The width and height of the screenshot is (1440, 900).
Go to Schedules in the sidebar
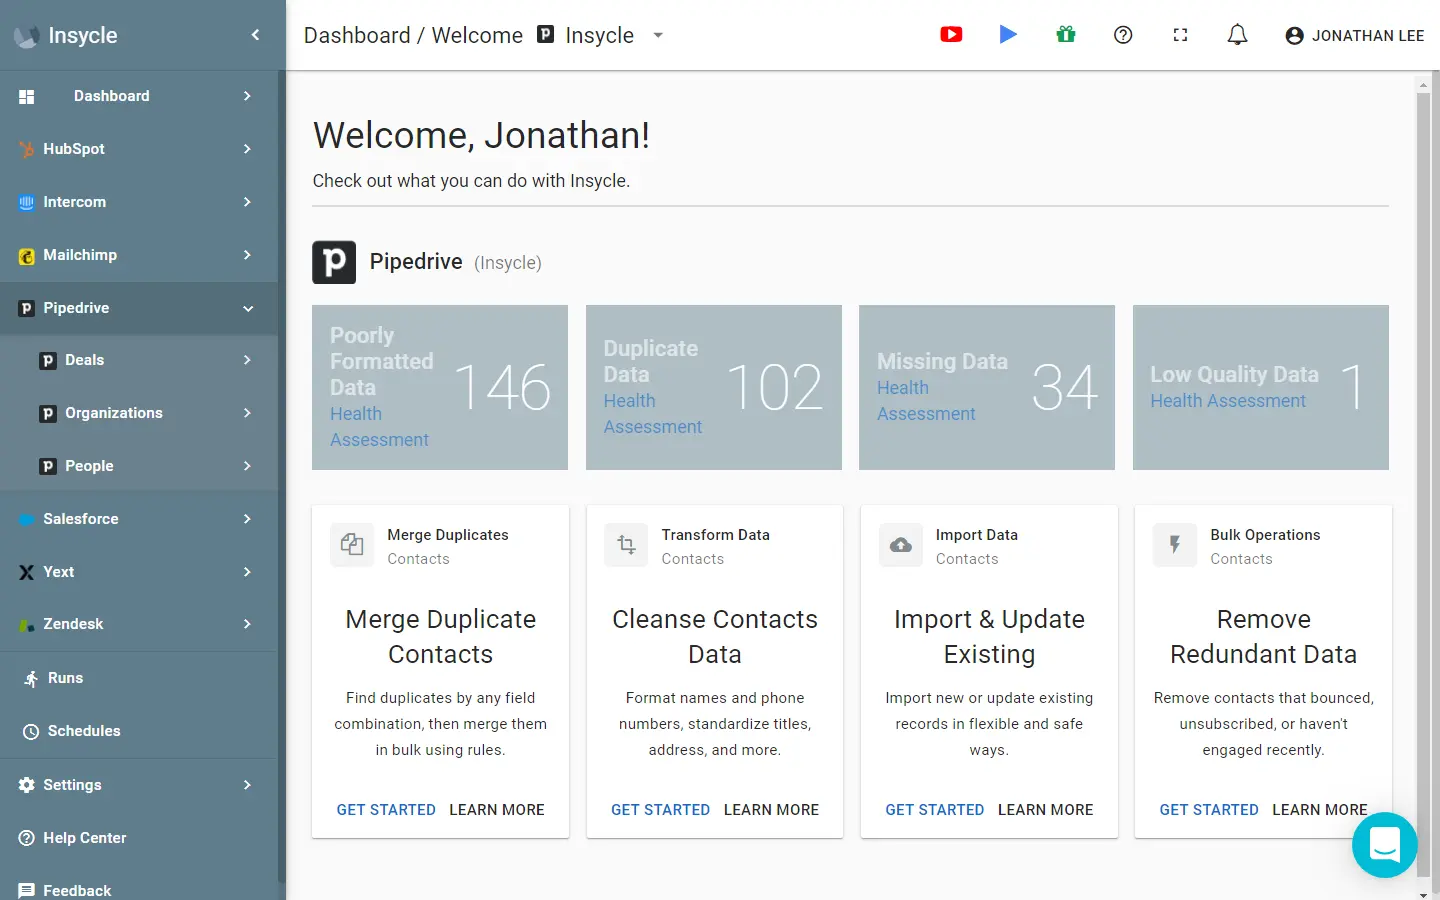[84, 731]
